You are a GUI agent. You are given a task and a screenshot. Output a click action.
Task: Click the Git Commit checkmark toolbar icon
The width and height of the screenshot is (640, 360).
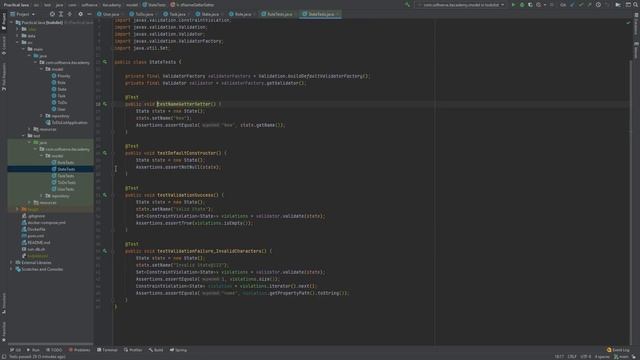tap(580, 5)
